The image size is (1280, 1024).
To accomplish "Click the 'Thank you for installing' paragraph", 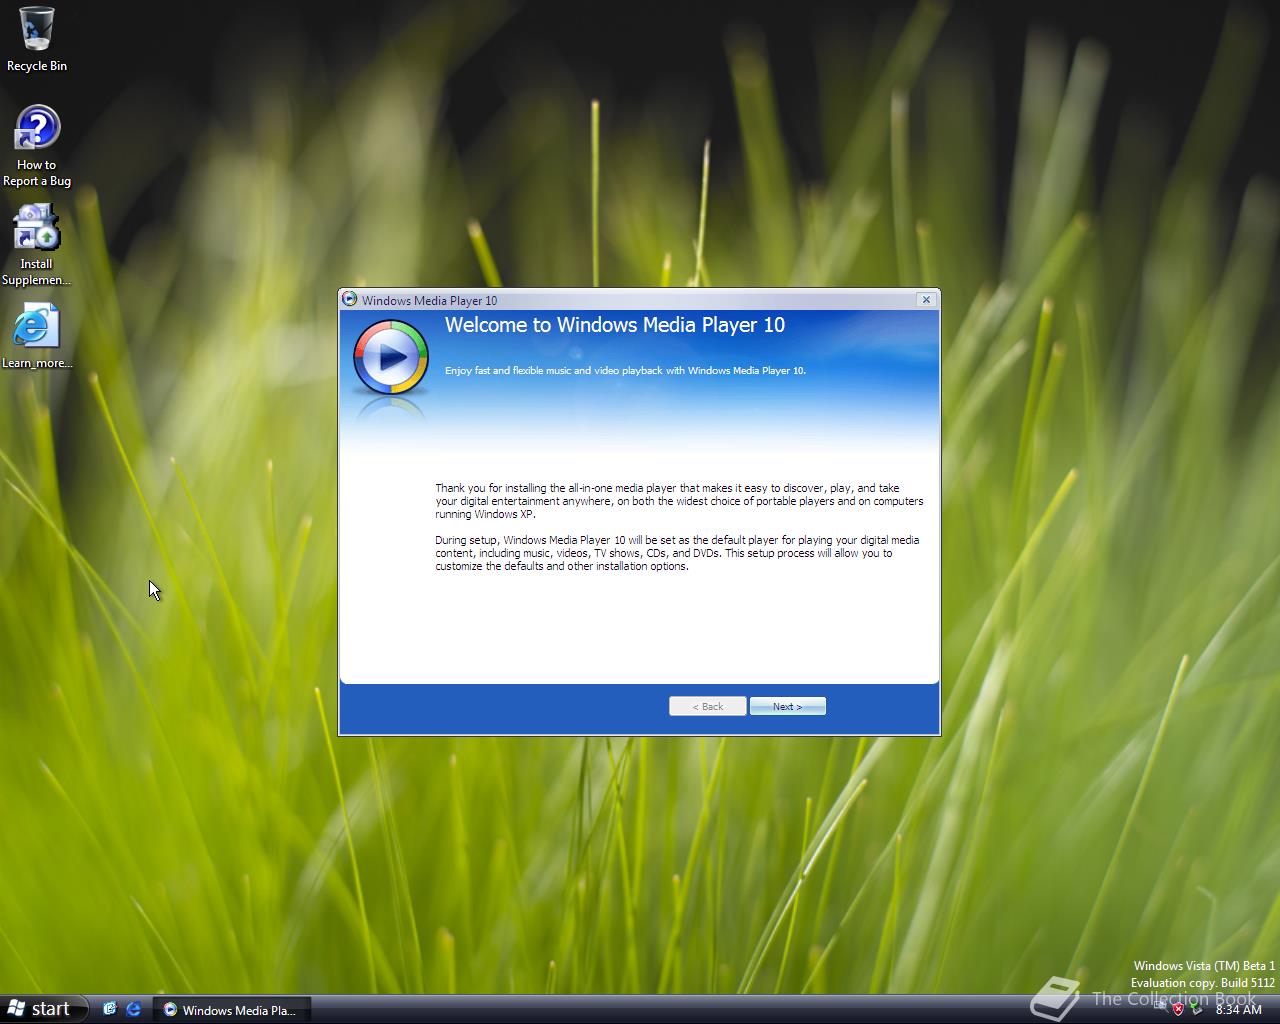I will [679, 501].
